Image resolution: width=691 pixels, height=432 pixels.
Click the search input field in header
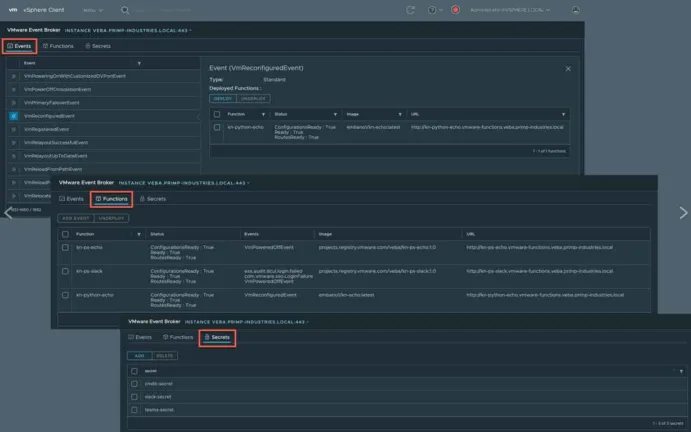[x=164, y=10]
